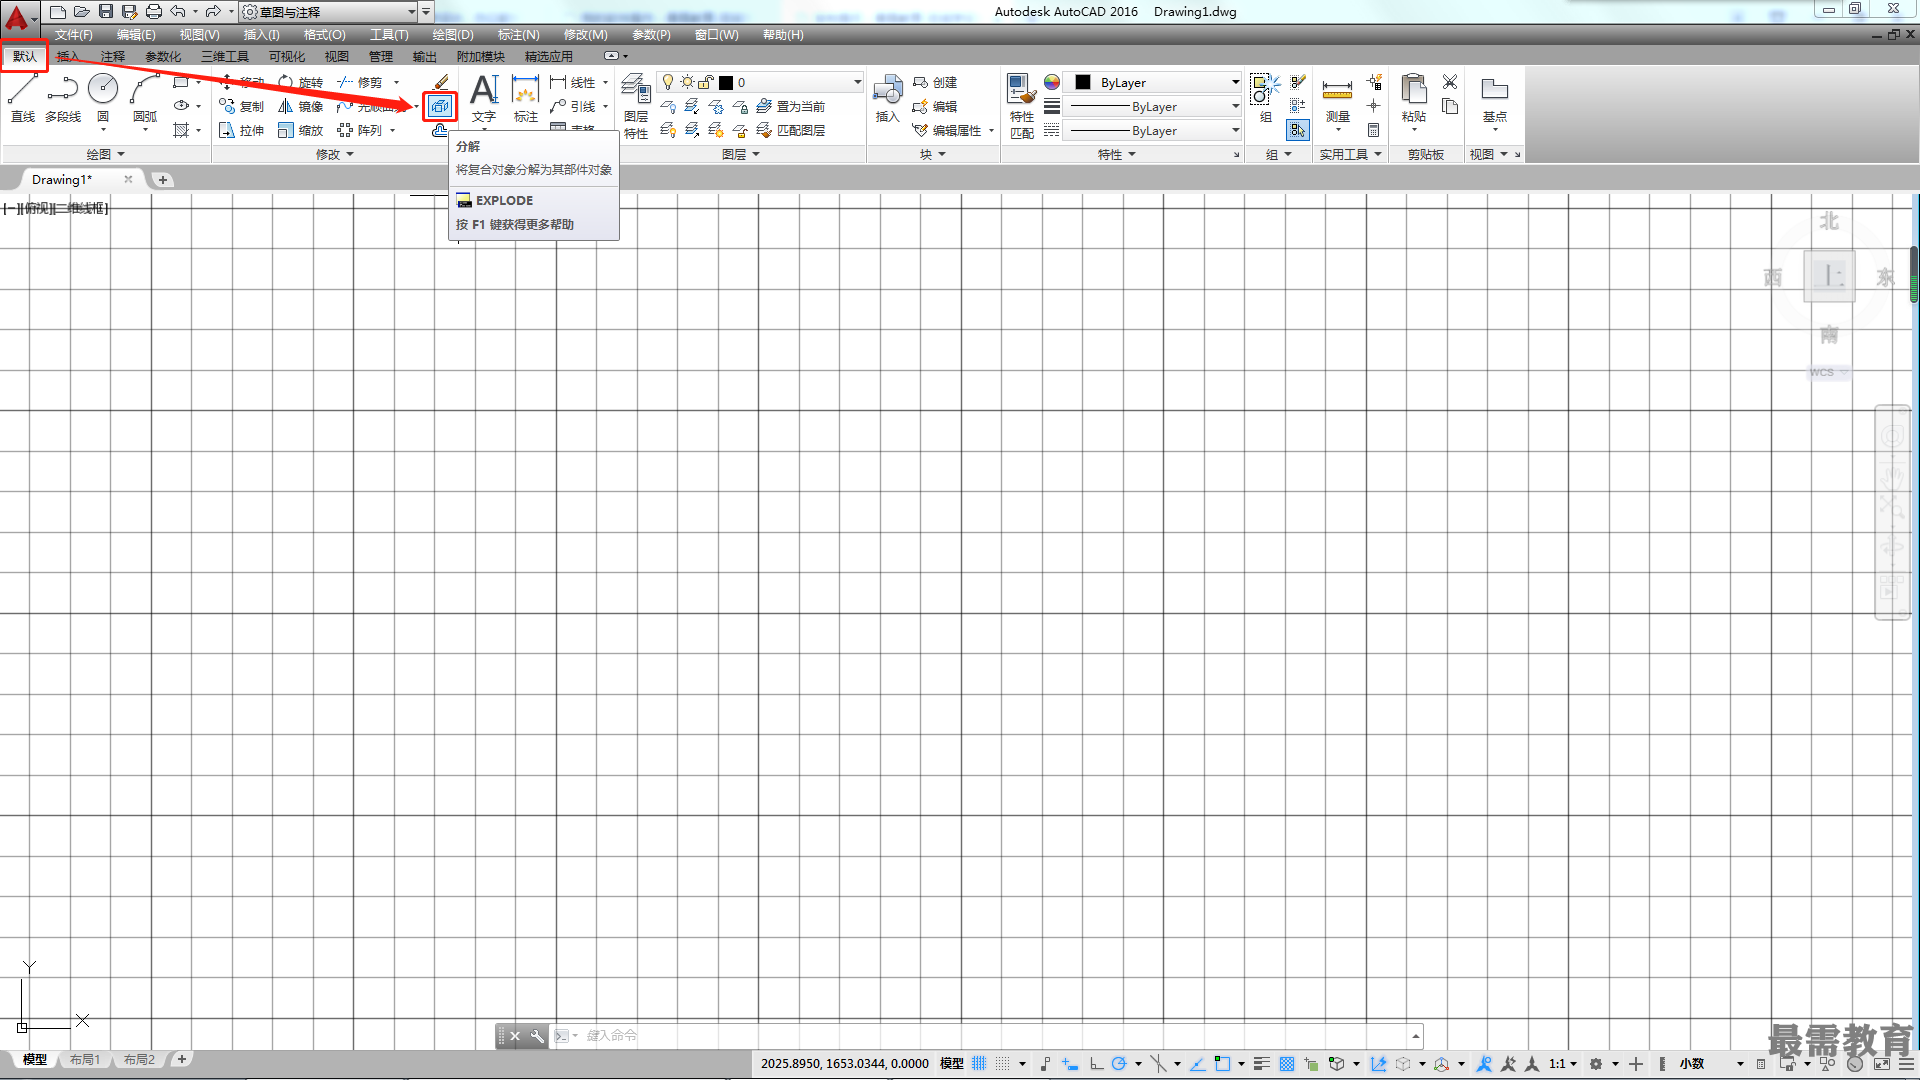Screen dimensions: 1920x1080
Task: Open the workspace dropdown (草图与注释)
Action: 328,12
